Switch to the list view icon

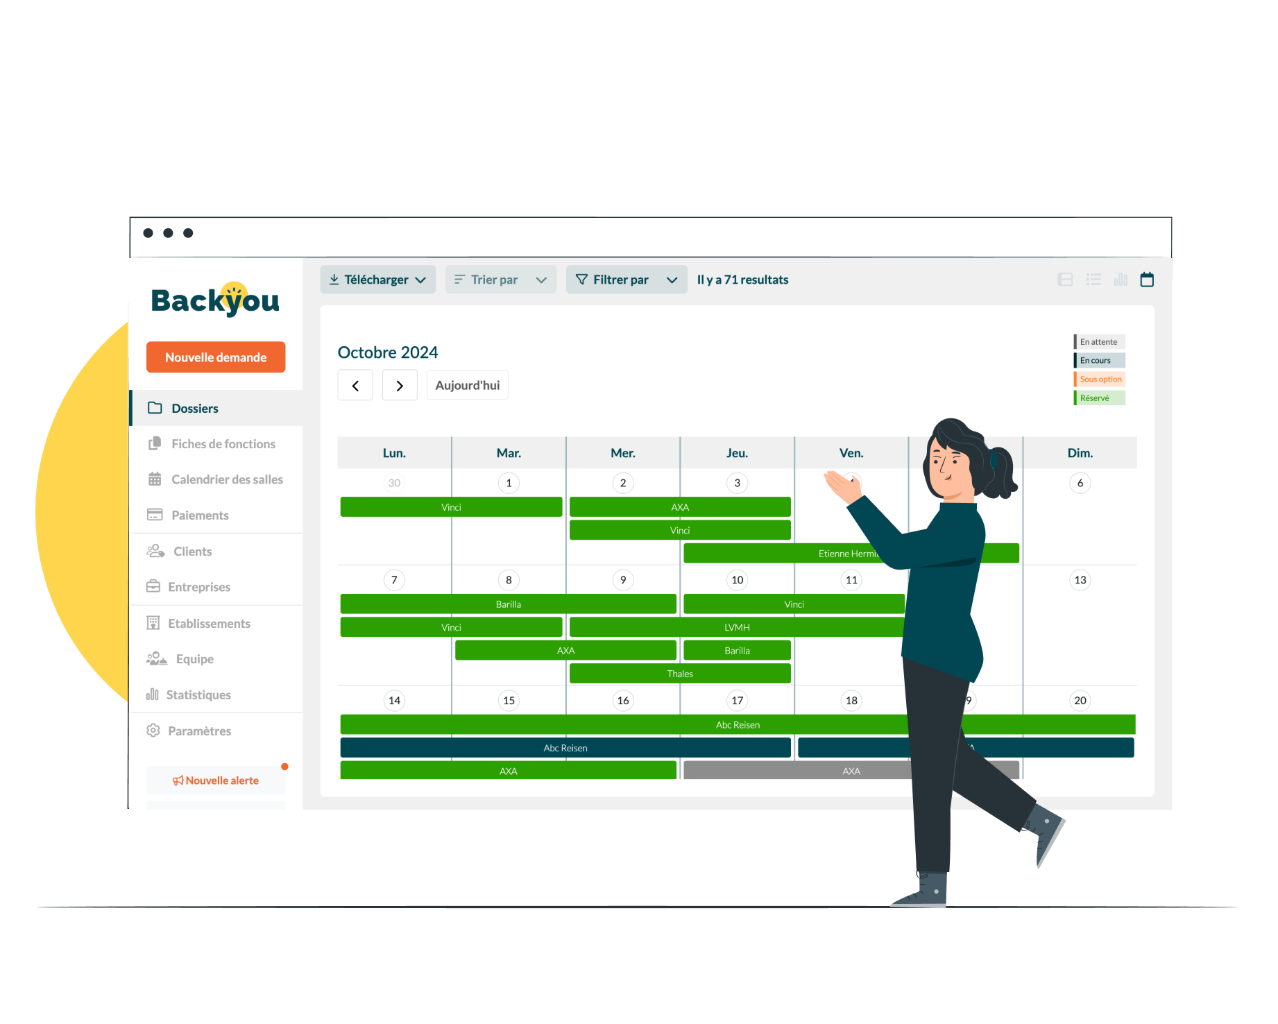[1093, 280]
